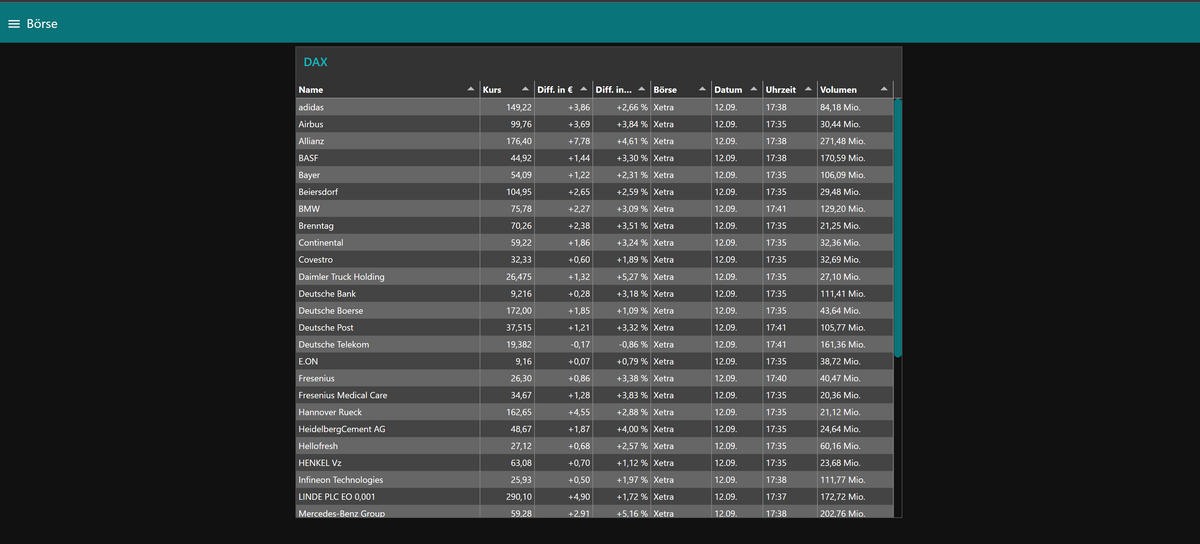The width and height of the screenshot is (1200, 544).
Task: Select the Hannover Rueck row name
Action: [x=330, y=412]
